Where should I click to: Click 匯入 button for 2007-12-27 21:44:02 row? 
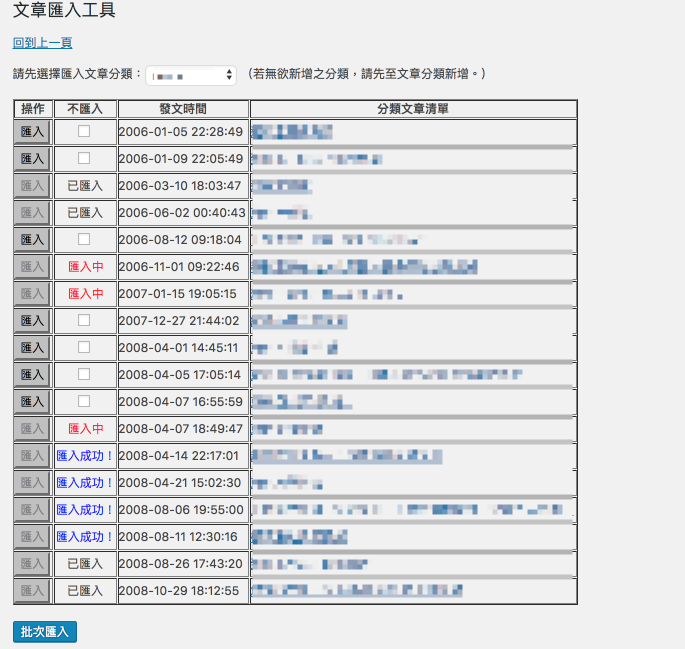(32, 321)
